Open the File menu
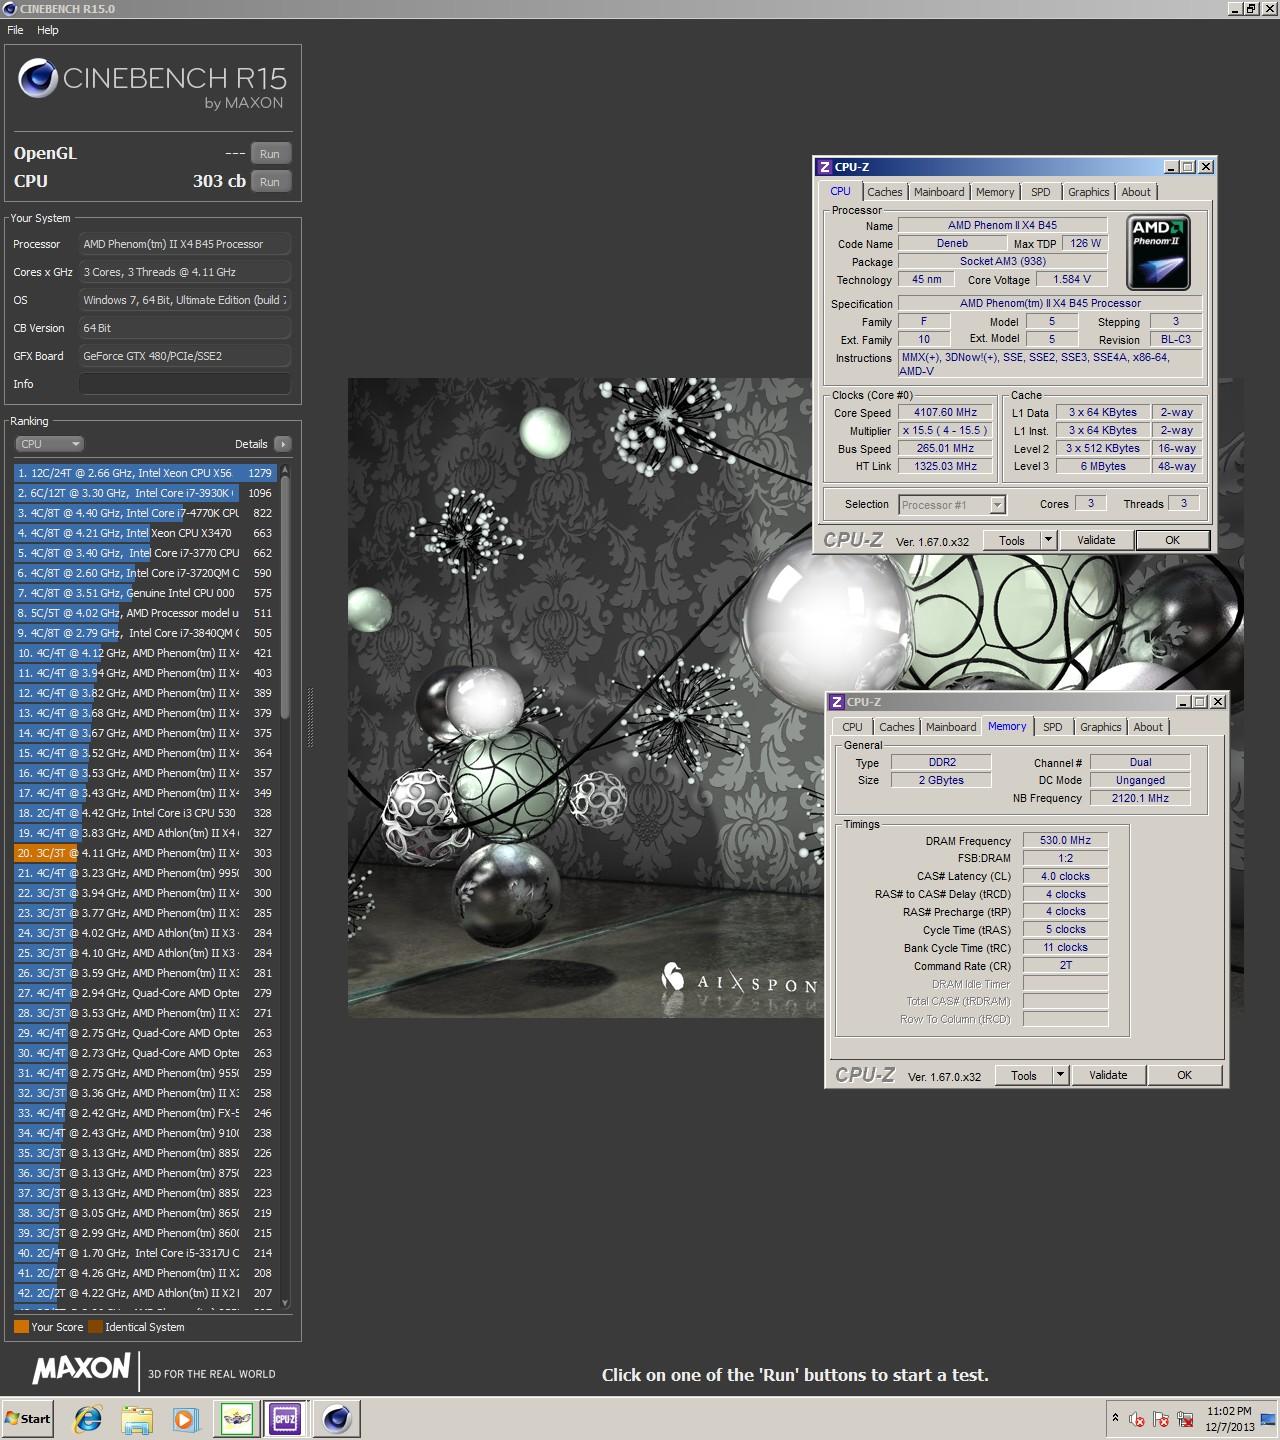Screen dimensions: 1280x1440 [15, 30]
